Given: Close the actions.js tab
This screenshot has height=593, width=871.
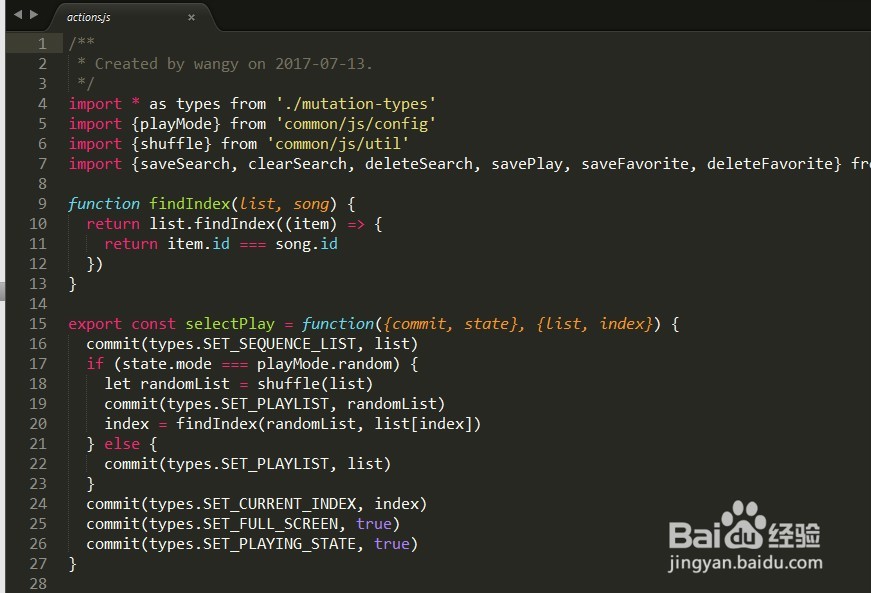Looking at the screenshot, I should click(x=191, y=18).
